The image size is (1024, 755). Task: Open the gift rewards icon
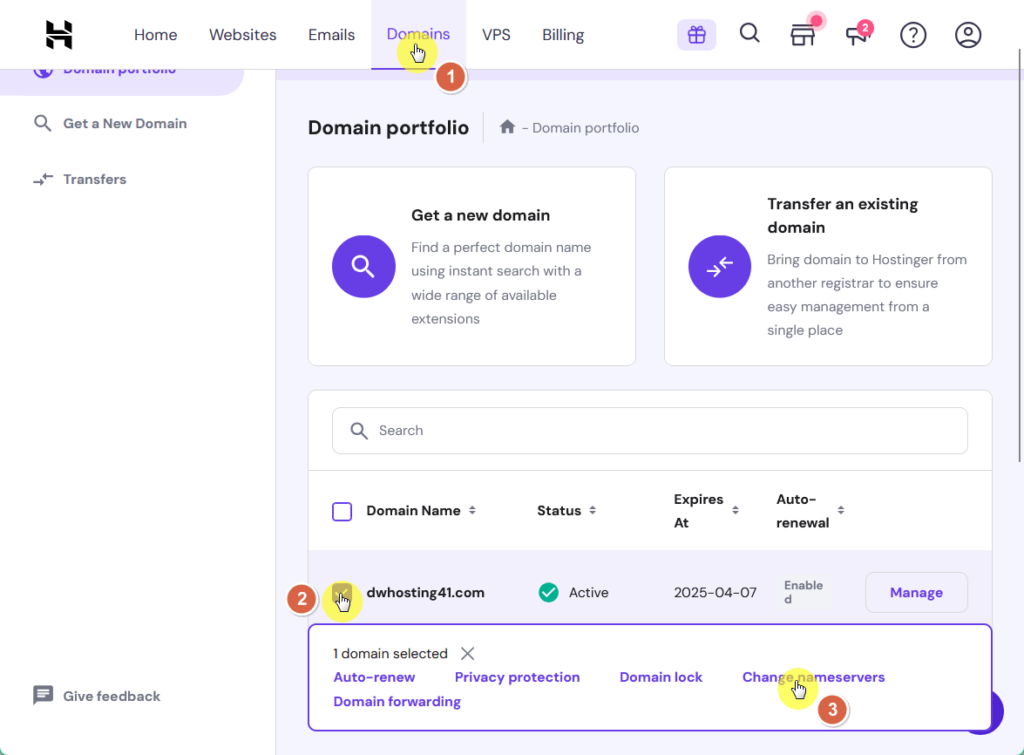[696, 35]
